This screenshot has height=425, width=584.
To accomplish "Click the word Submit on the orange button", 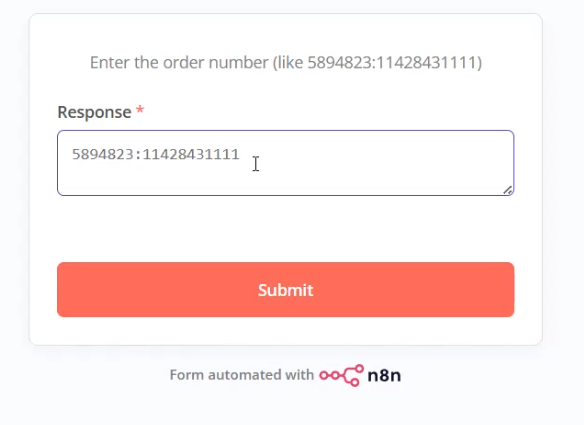I will (286, 290).
